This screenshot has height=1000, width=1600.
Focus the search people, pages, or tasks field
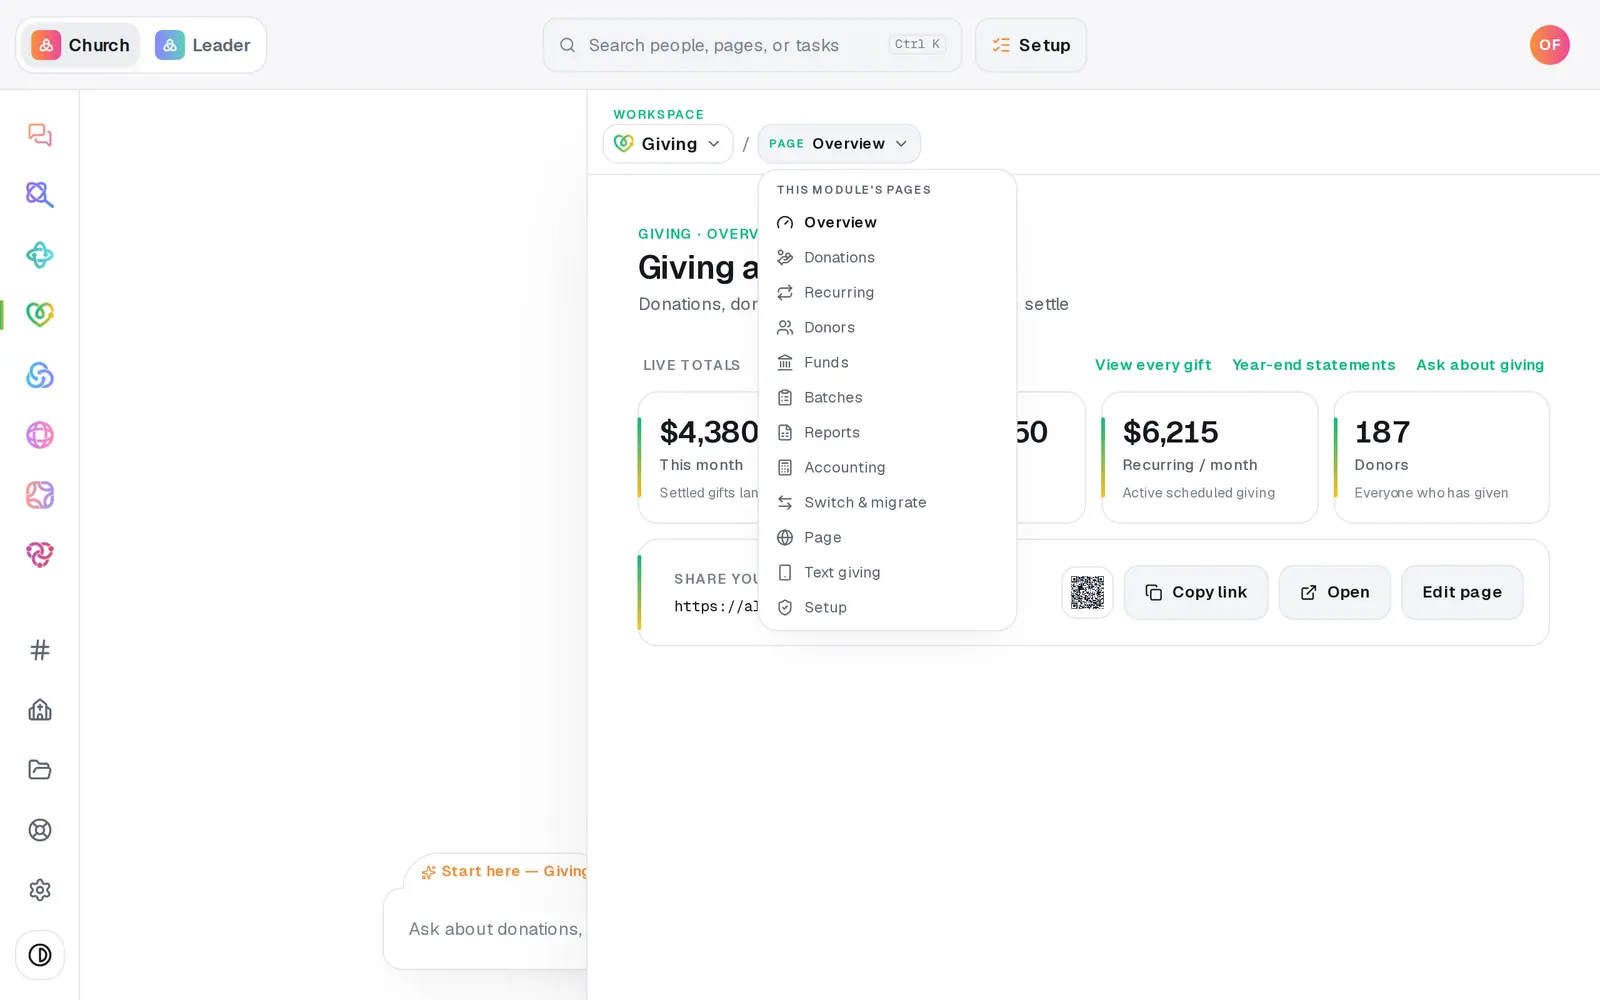(x=752, y=45)
